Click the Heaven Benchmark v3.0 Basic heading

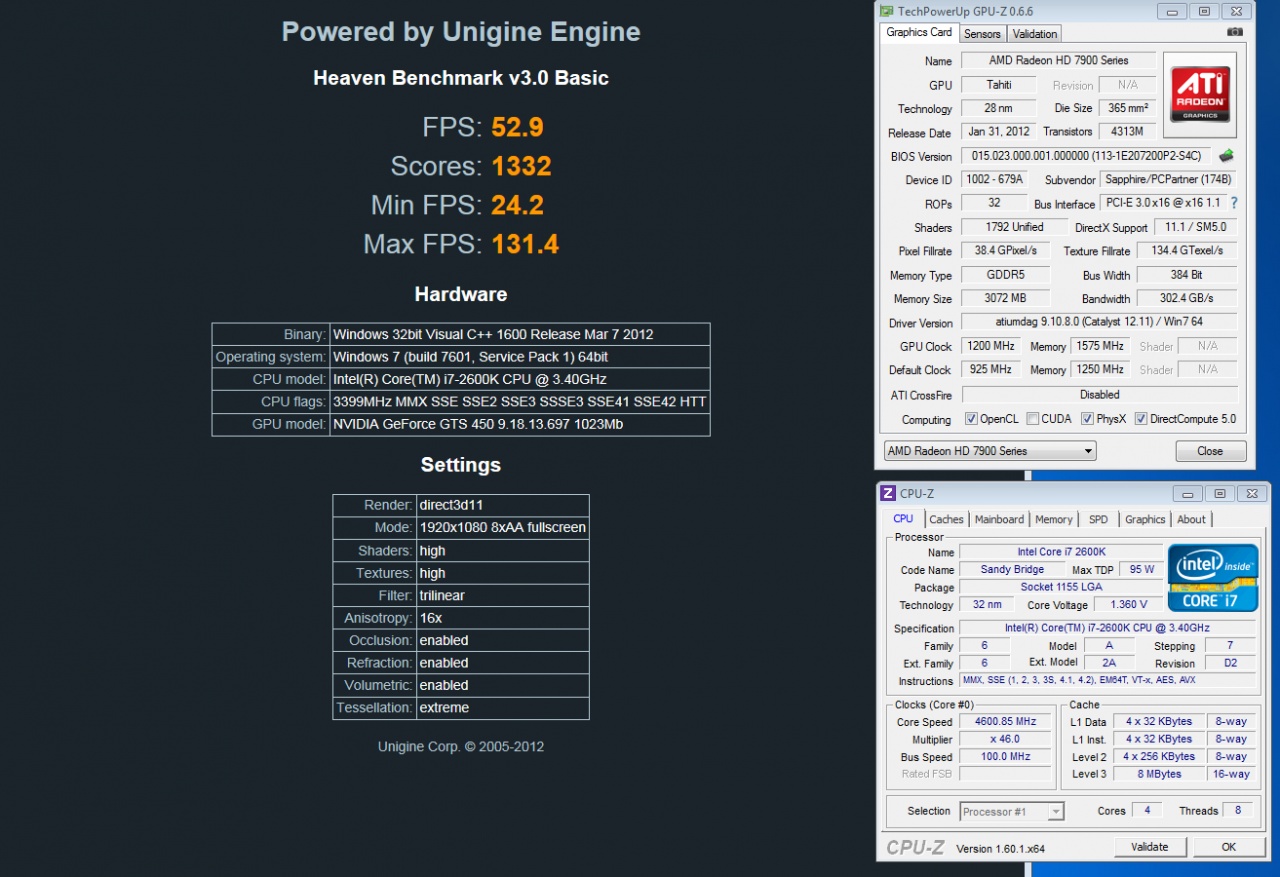tap(461, 78)
